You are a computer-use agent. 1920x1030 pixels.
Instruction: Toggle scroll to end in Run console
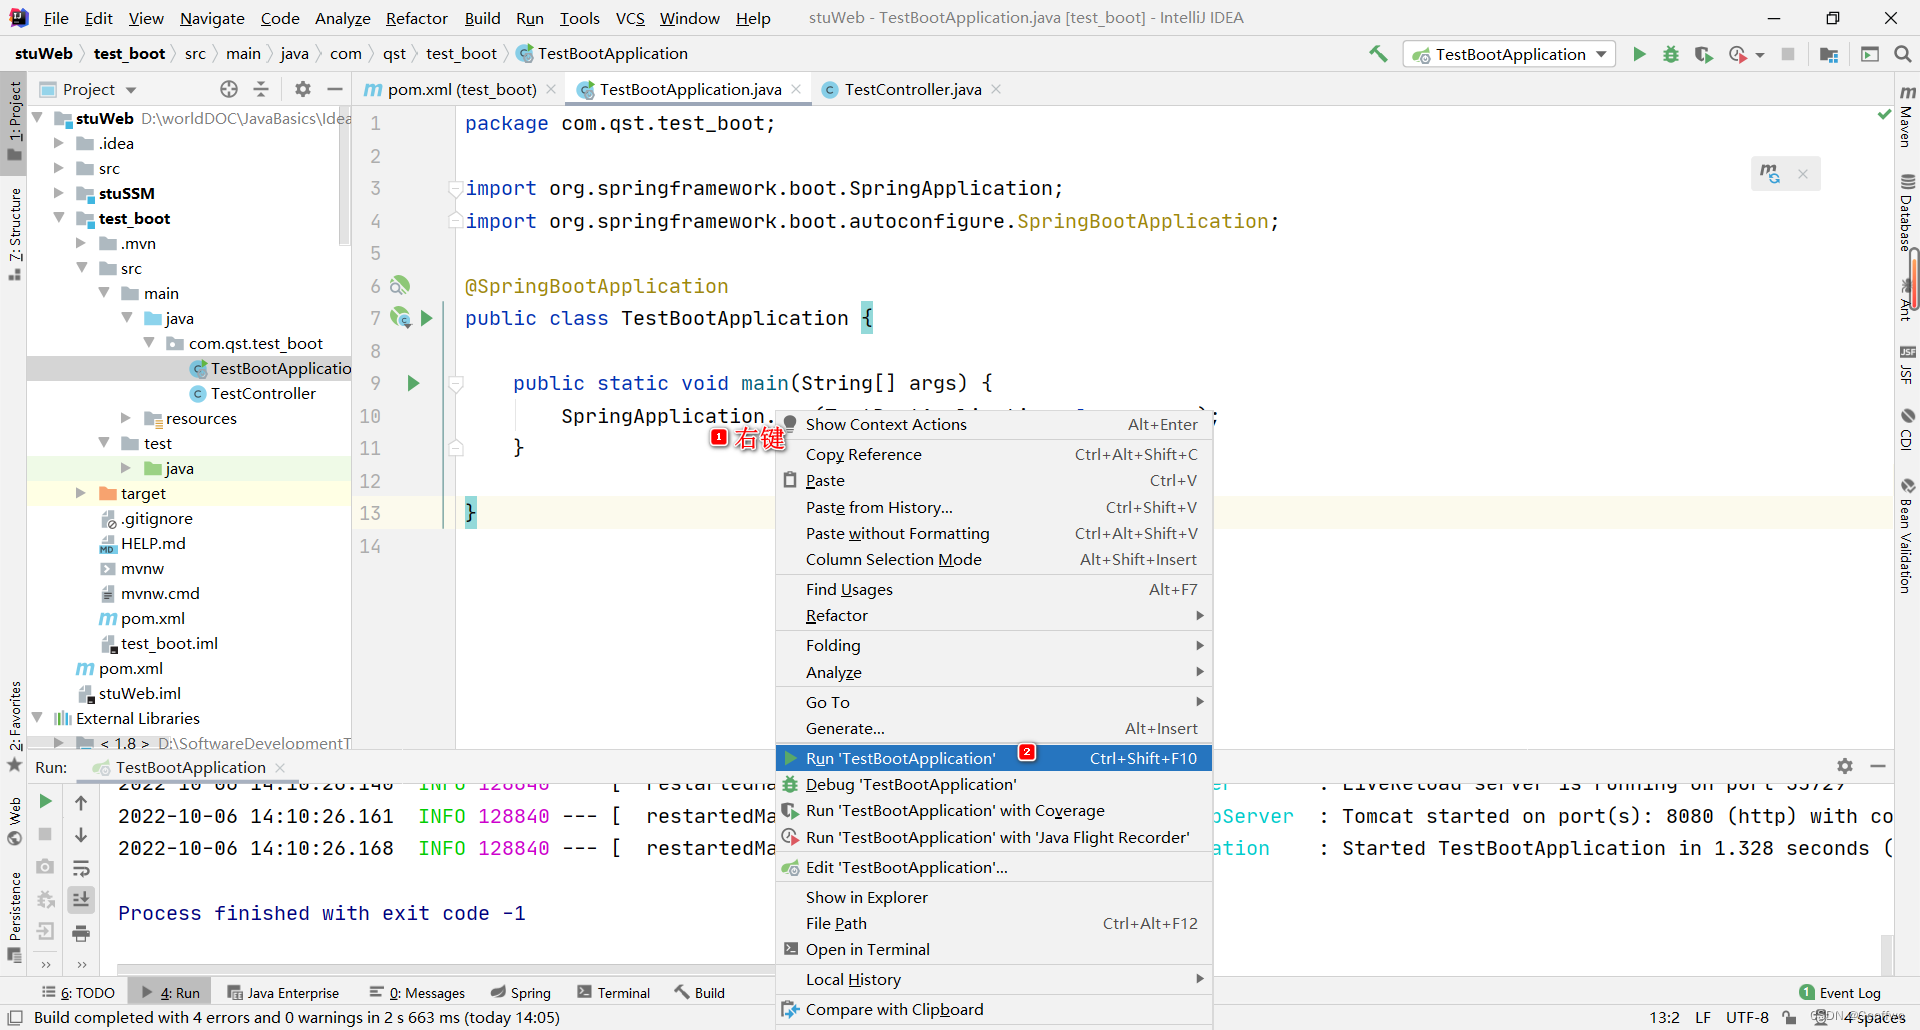[81, 900]
